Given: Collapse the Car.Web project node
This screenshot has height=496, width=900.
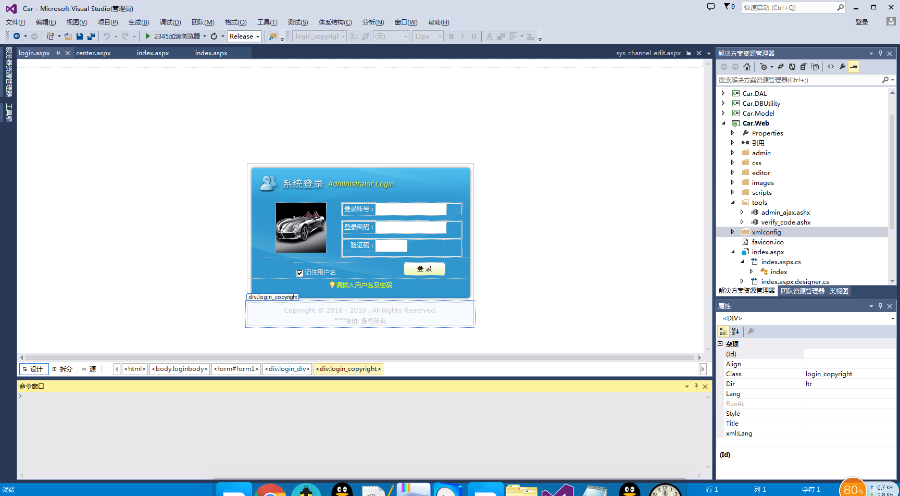Looking at the screenshot, I should coord(723,123).
